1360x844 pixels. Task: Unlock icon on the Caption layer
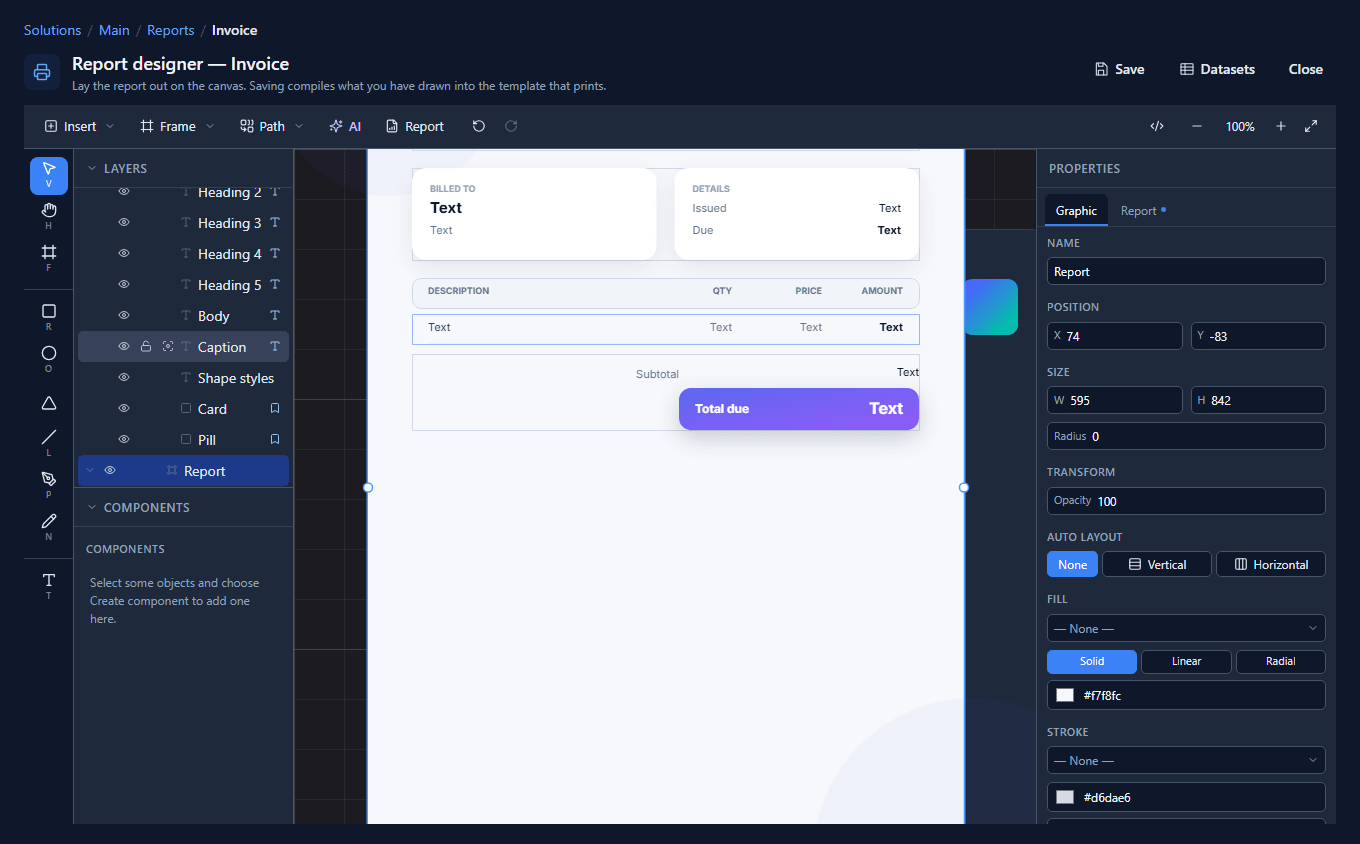click(146, 347)
